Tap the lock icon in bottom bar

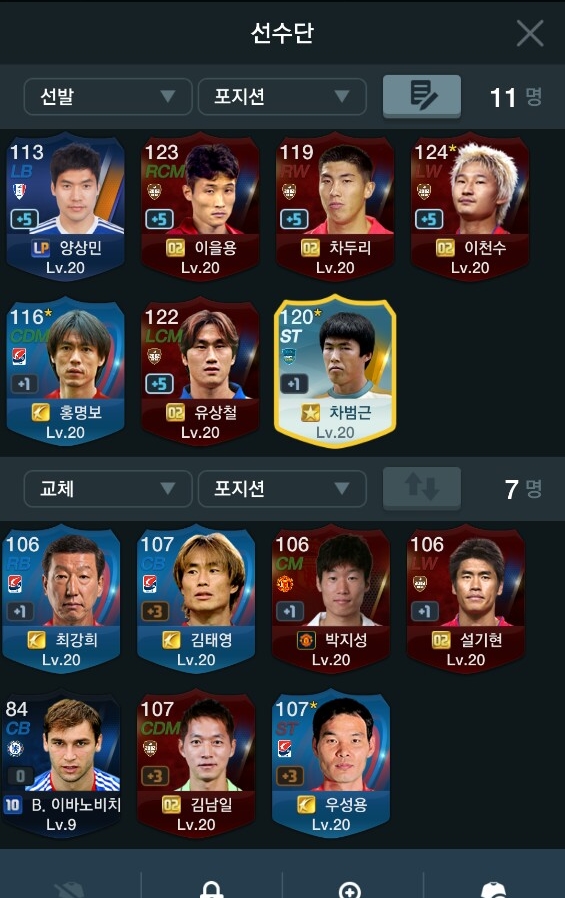point(211,891)
